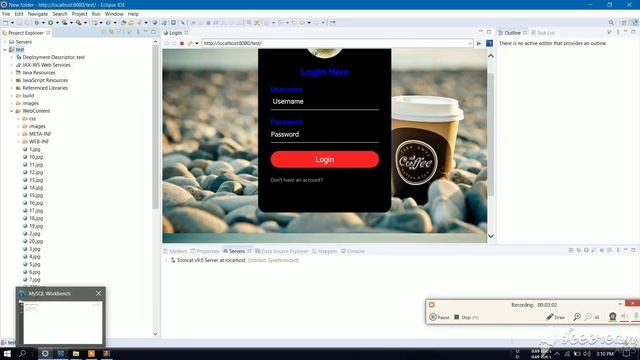
Task: Open the Navigate menu
Action: click(38, 14)
